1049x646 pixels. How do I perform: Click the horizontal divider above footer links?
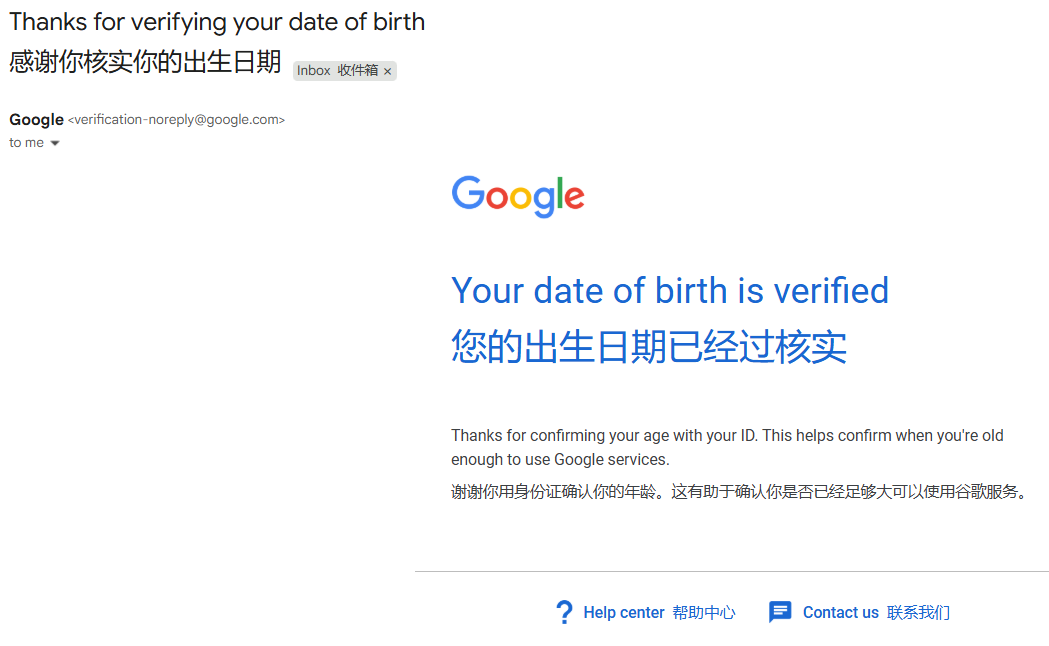click(731, 571)
